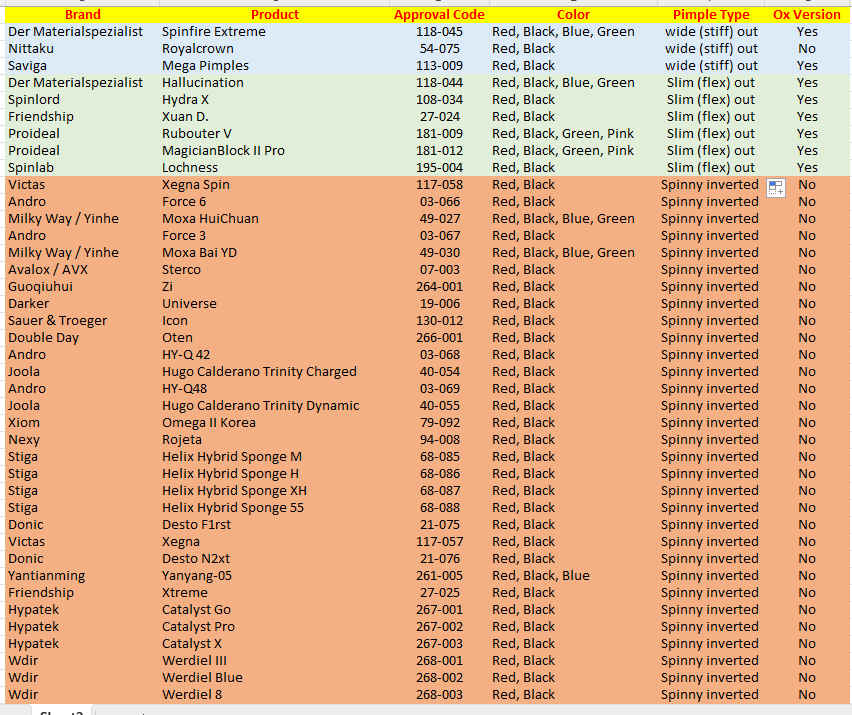Click the Pimple Type header cell

click(711, 15)
